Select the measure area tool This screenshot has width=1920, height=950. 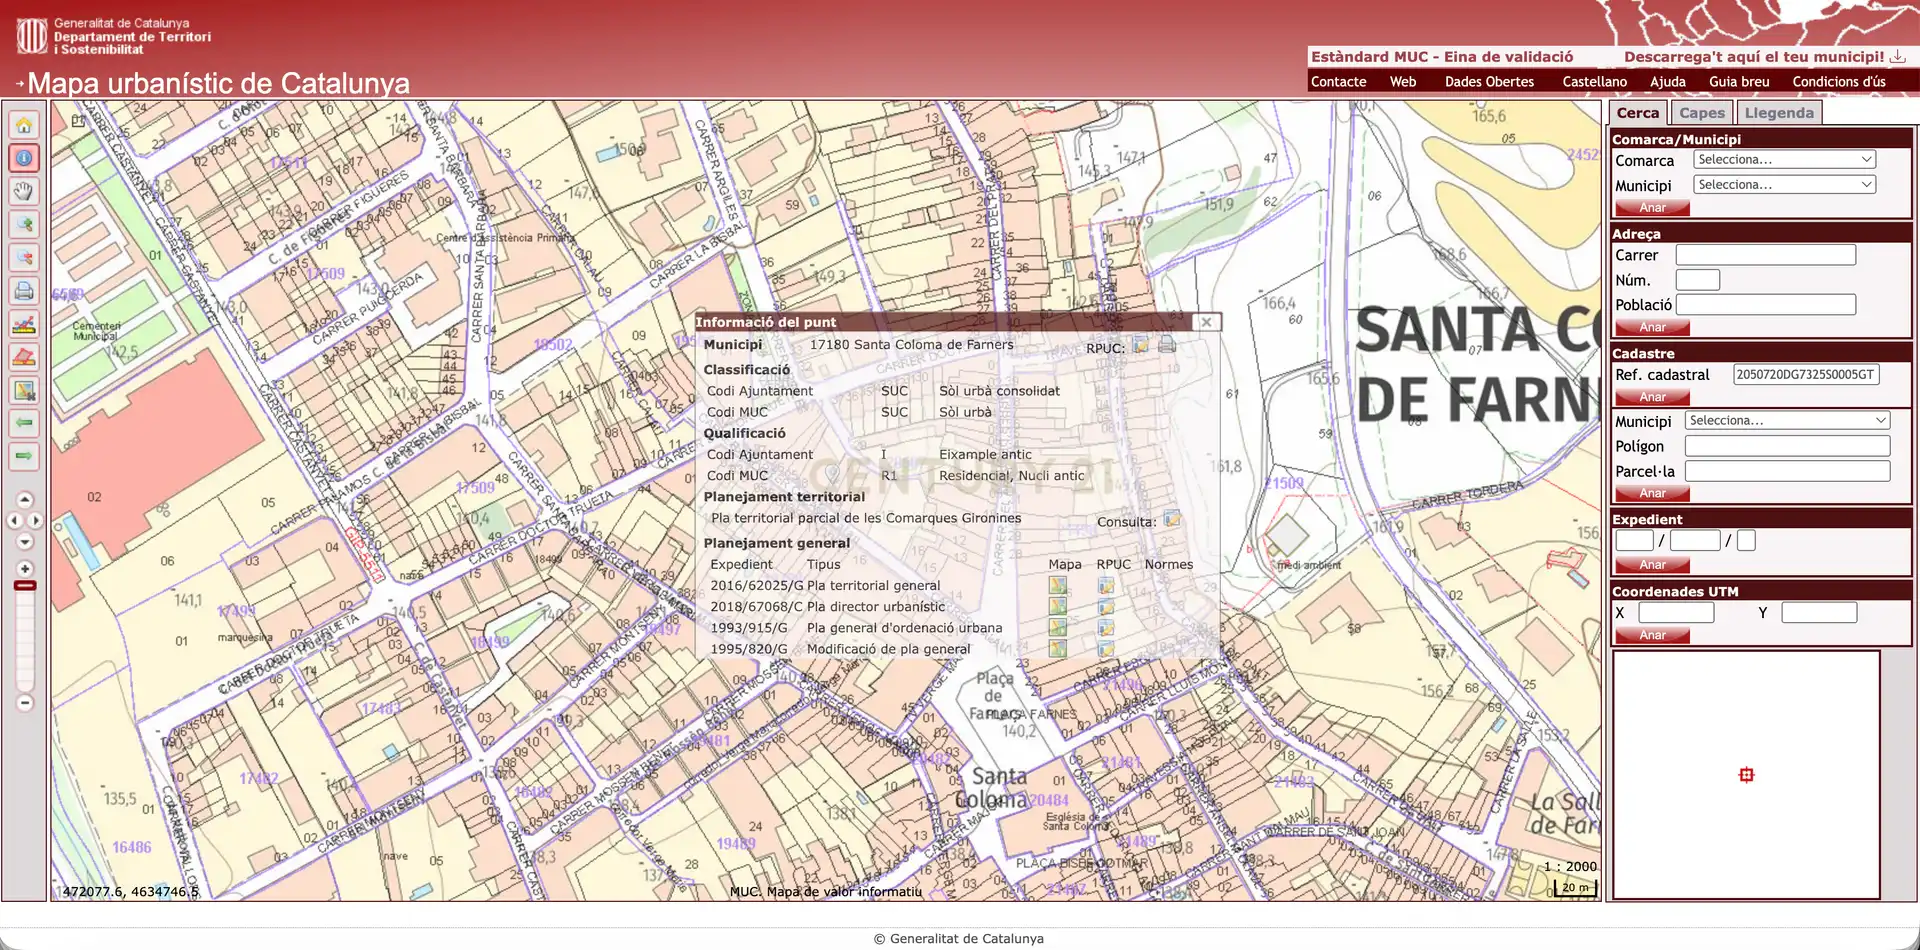(24, 357)
